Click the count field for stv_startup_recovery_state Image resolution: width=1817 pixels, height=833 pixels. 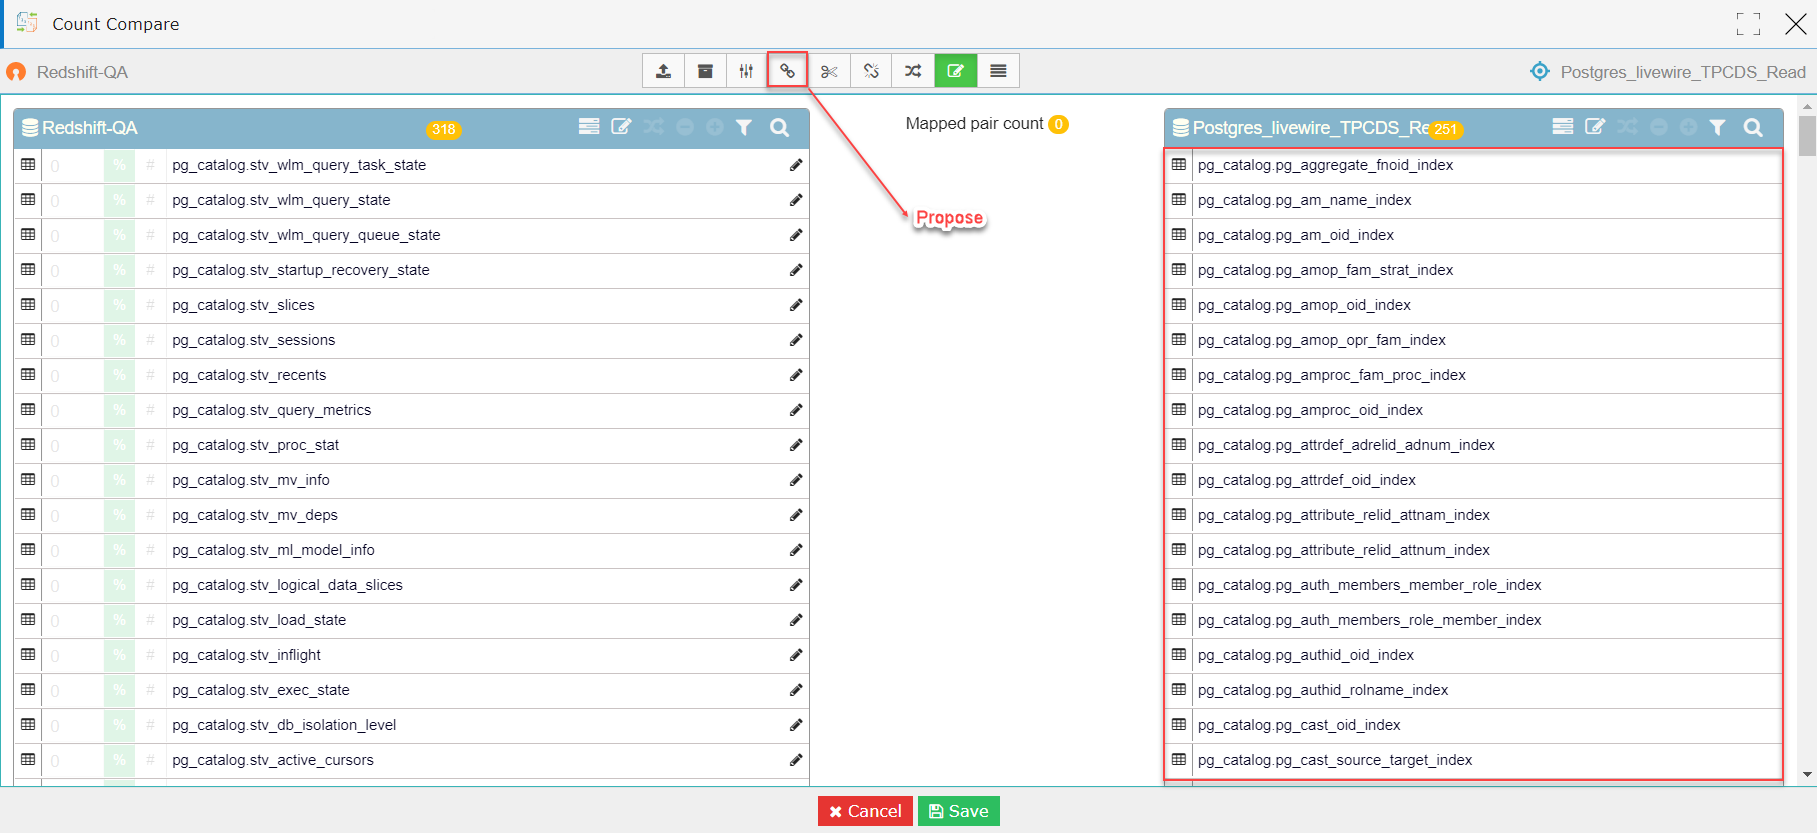pyautogui.click(x=72, y=270)
